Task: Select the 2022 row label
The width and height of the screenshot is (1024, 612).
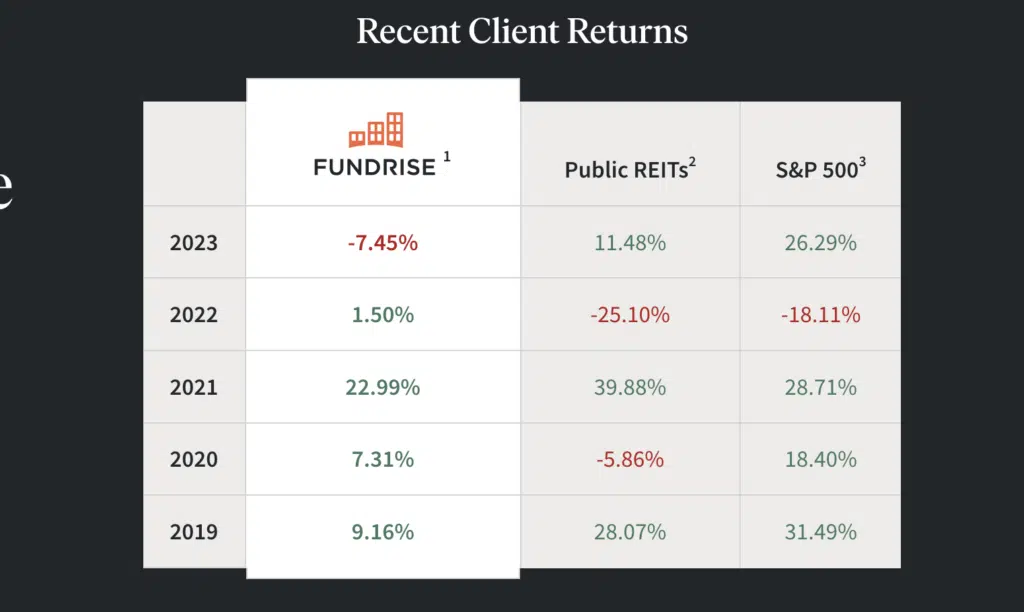Action: (194, 315)
